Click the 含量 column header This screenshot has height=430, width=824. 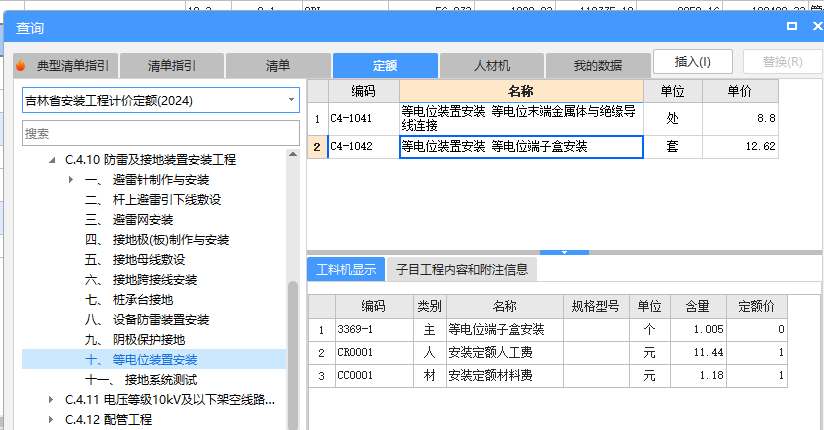pyautogui.click(x=698, y=306)
